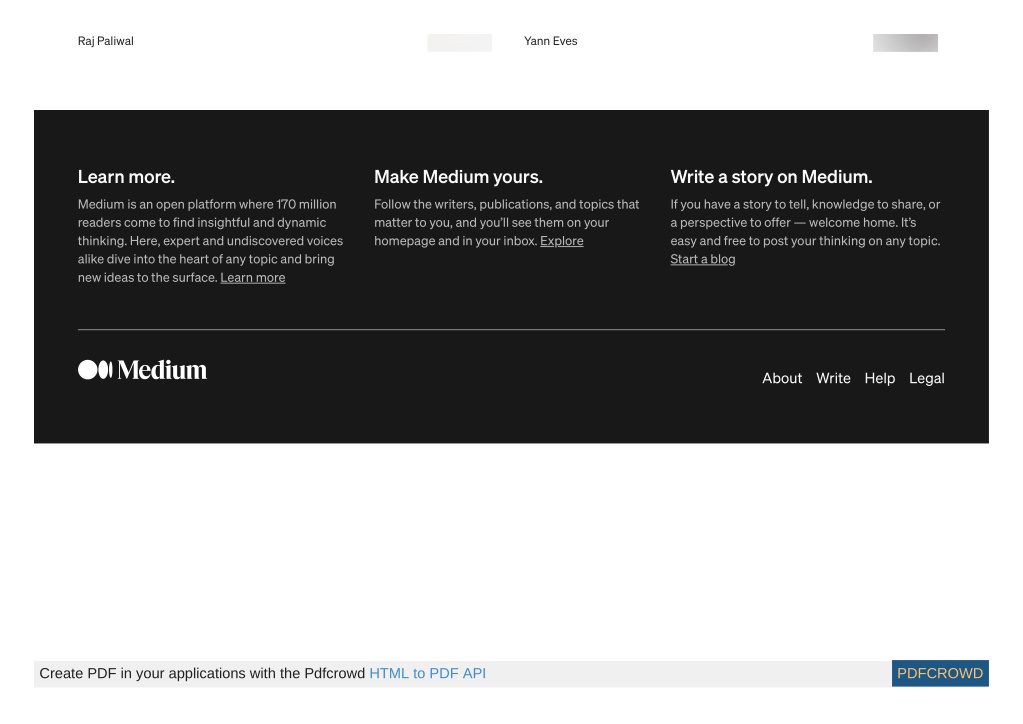The width and height of the screenshot is (1023, 724).
Task: Go to the About page
Action: 782,378
